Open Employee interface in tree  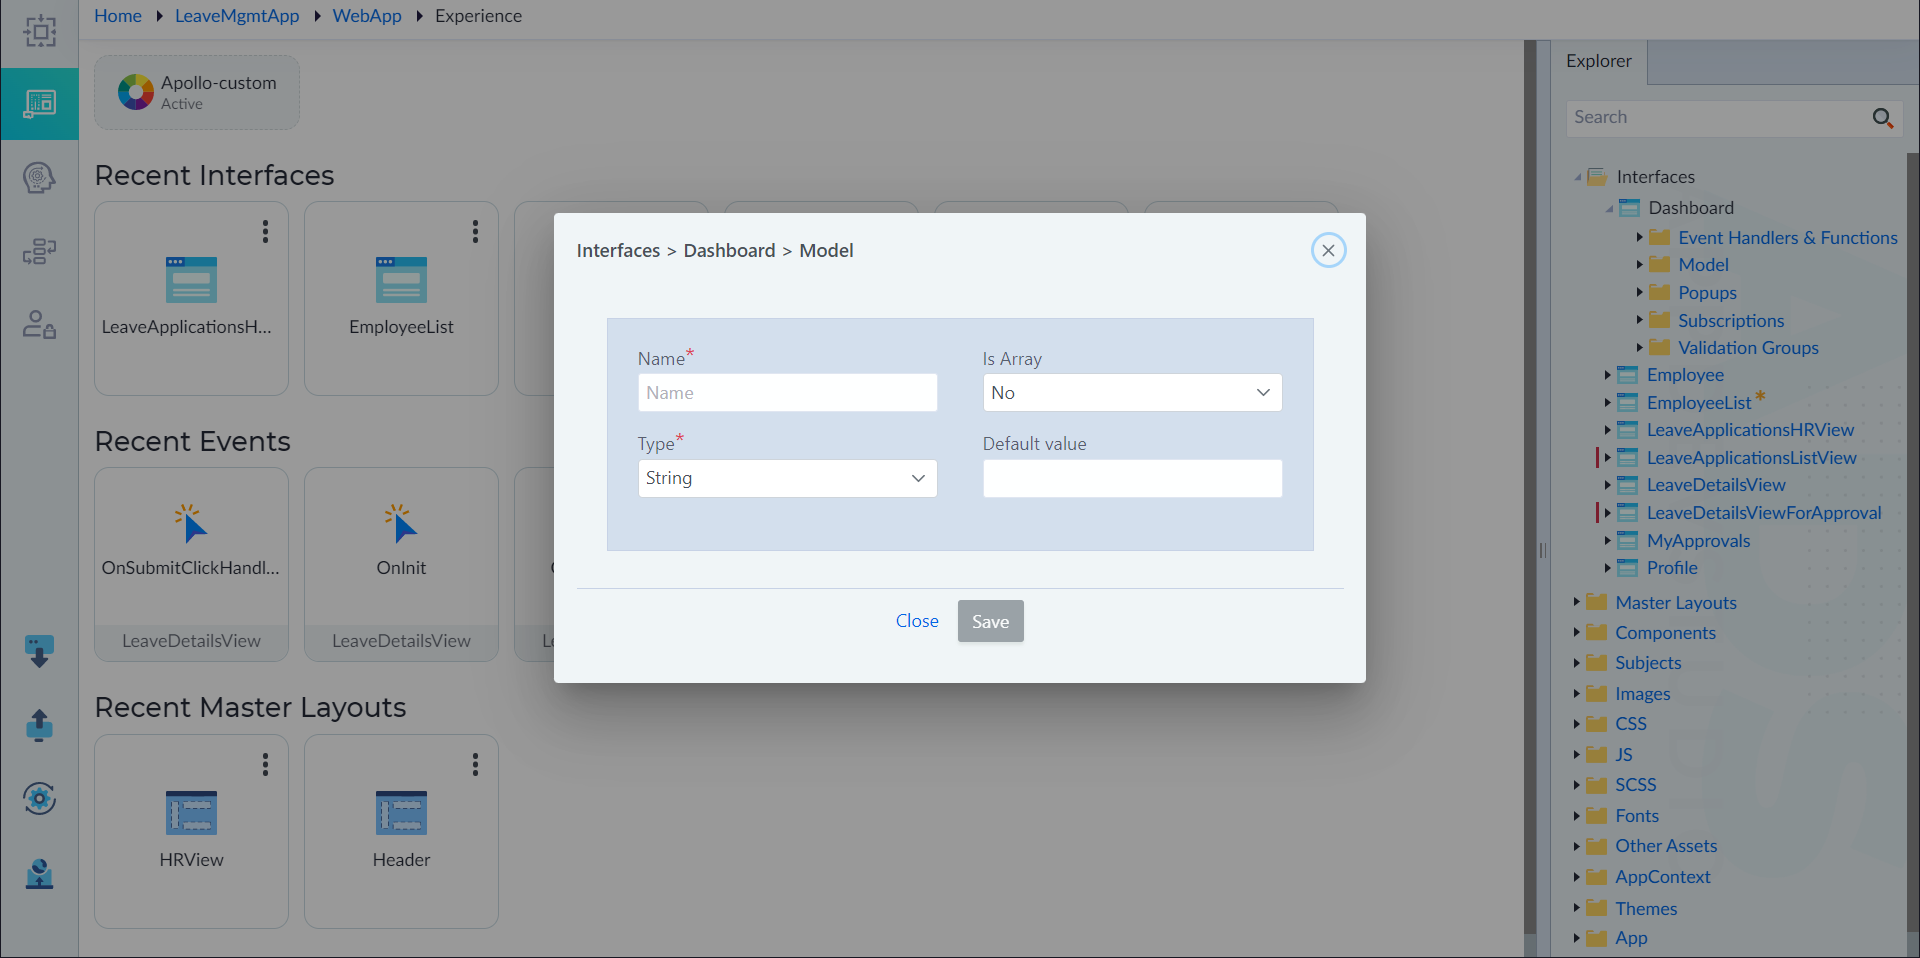(1685, 375)
